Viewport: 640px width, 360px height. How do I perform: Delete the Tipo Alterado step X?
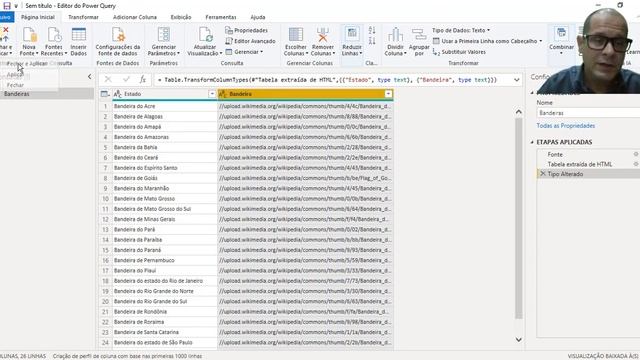pyautogui.click(x=542, y=174)
